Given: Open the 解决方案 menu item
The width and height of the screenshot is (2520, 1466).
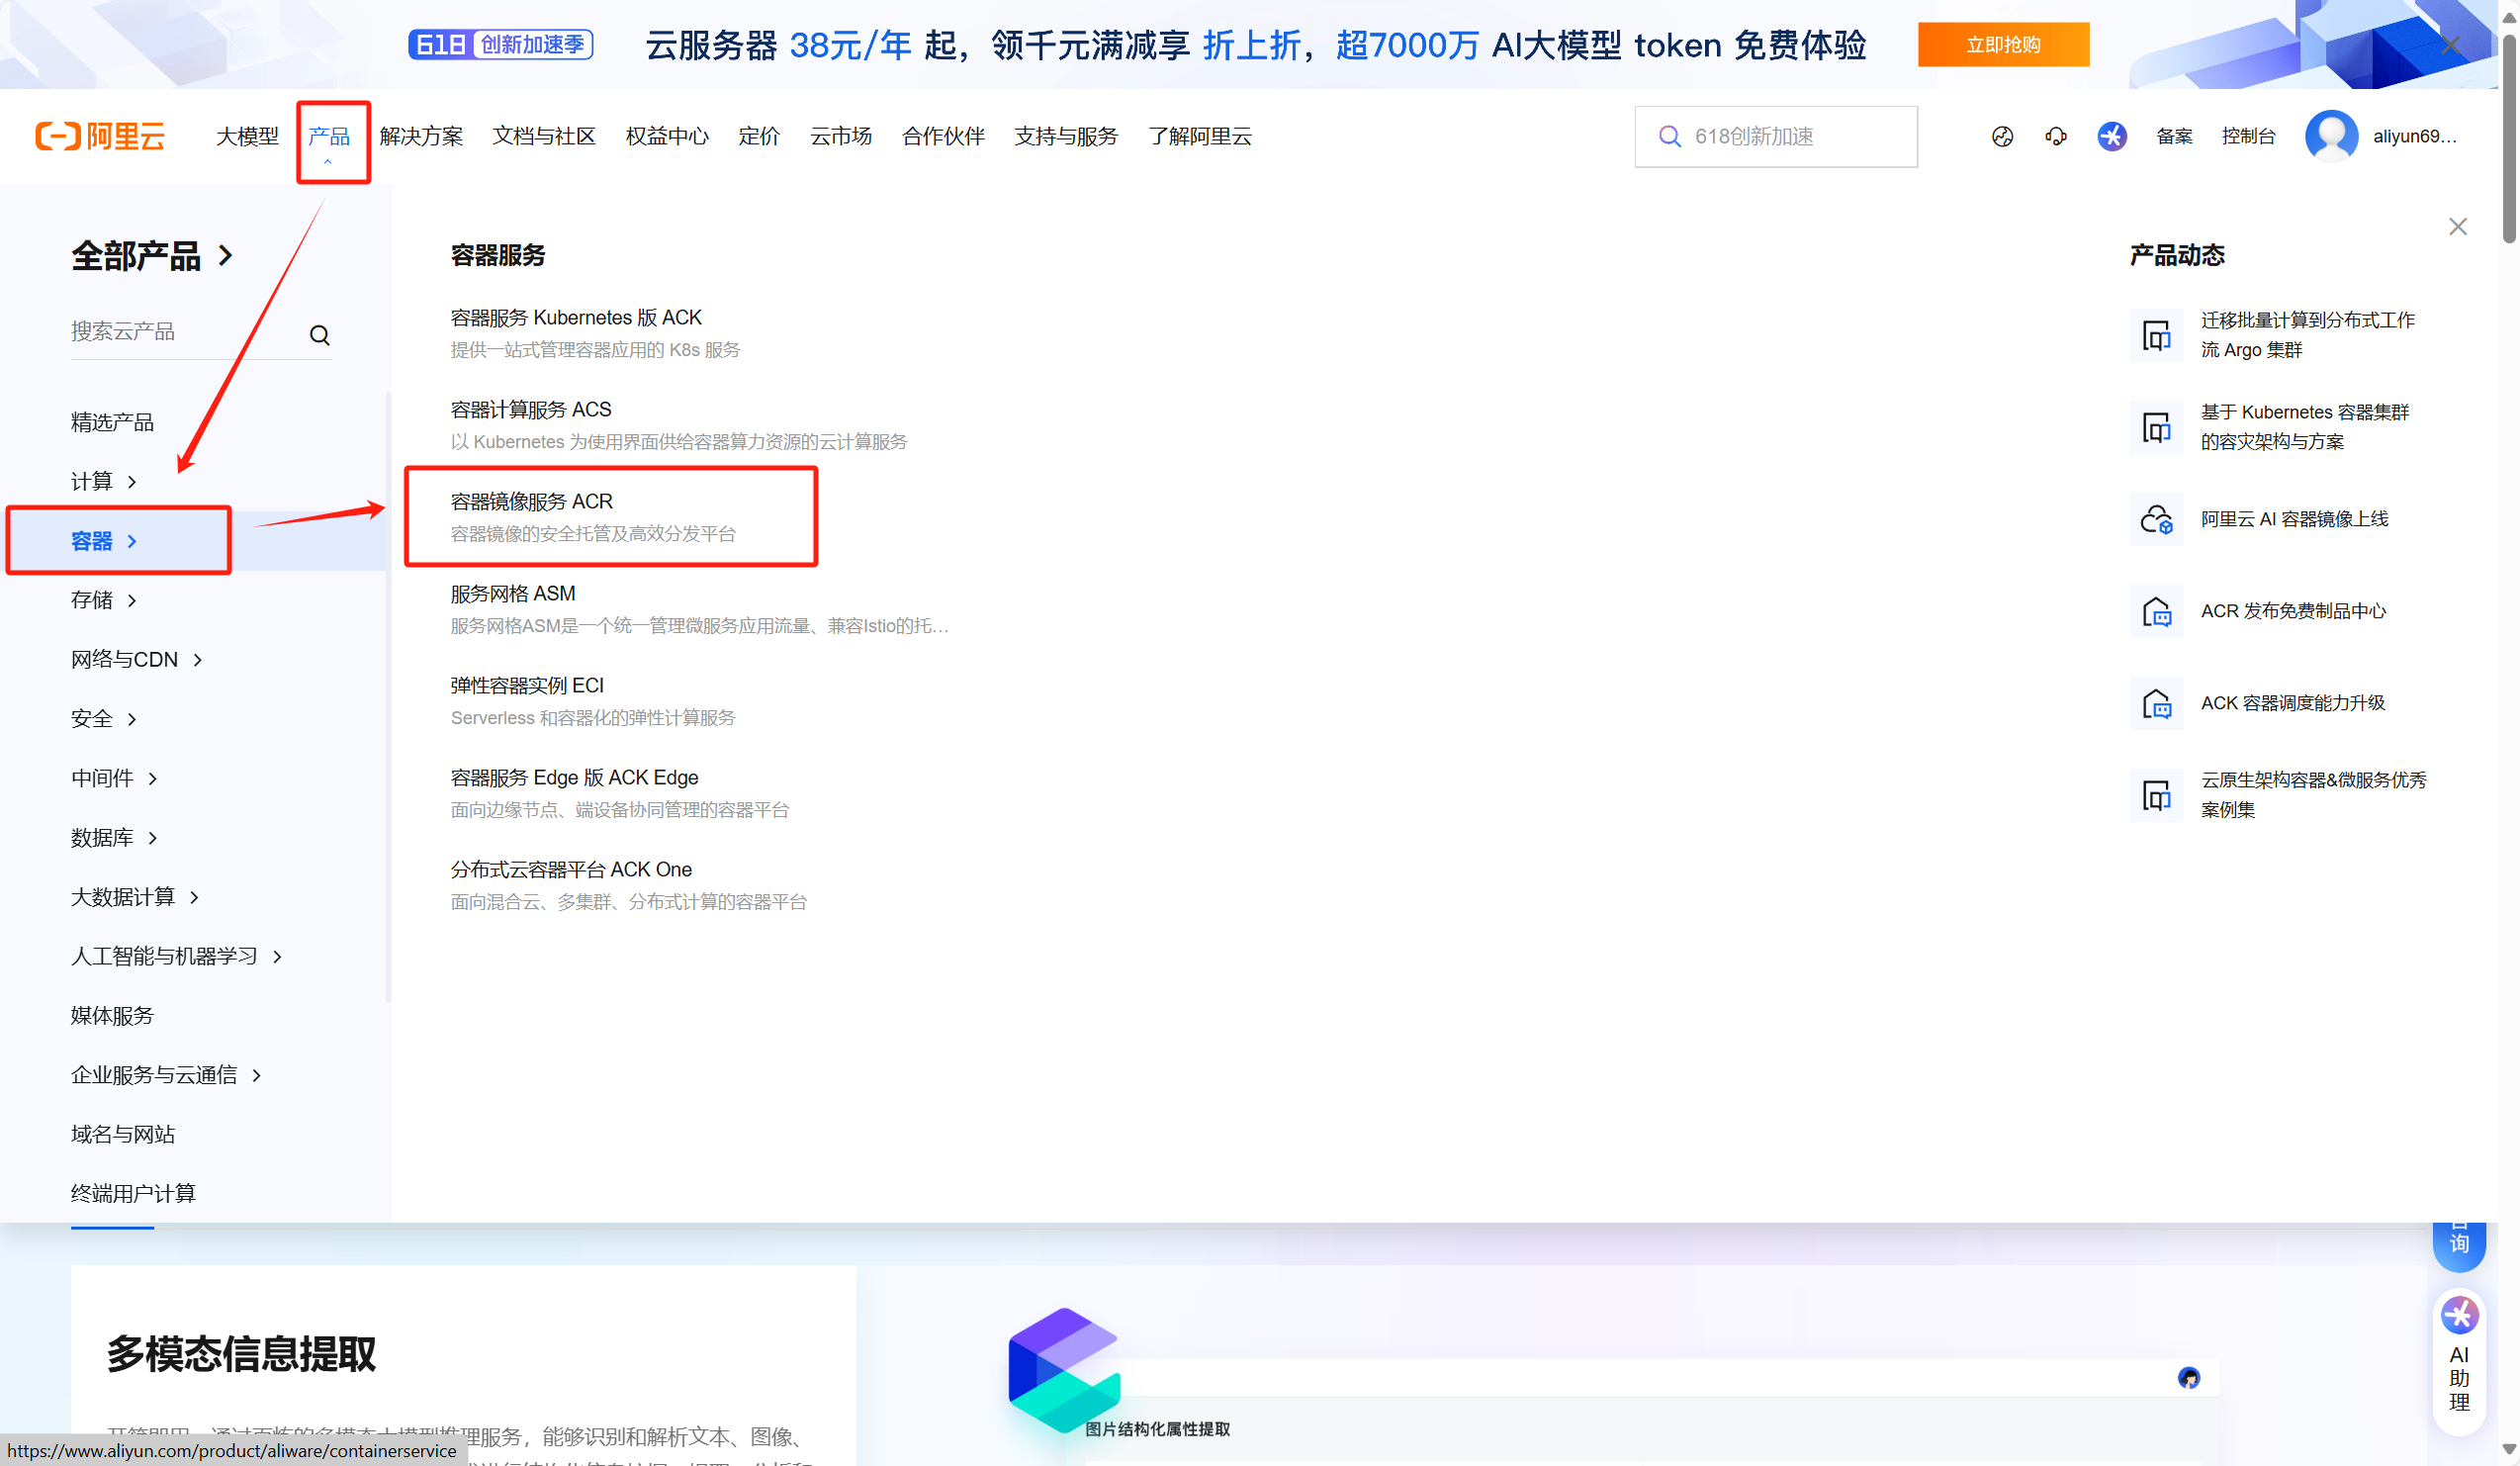Looking at the screenshot, I should click(x=421, y=136).
